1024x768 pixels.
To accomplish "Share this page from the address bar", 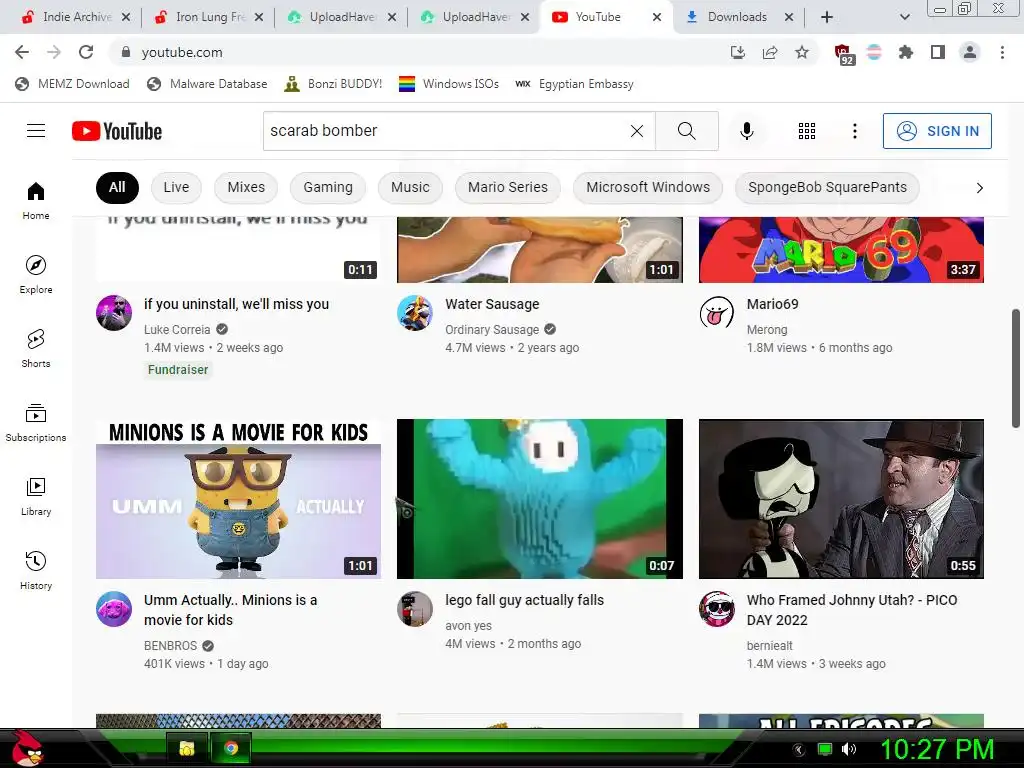I will (770, 52).
